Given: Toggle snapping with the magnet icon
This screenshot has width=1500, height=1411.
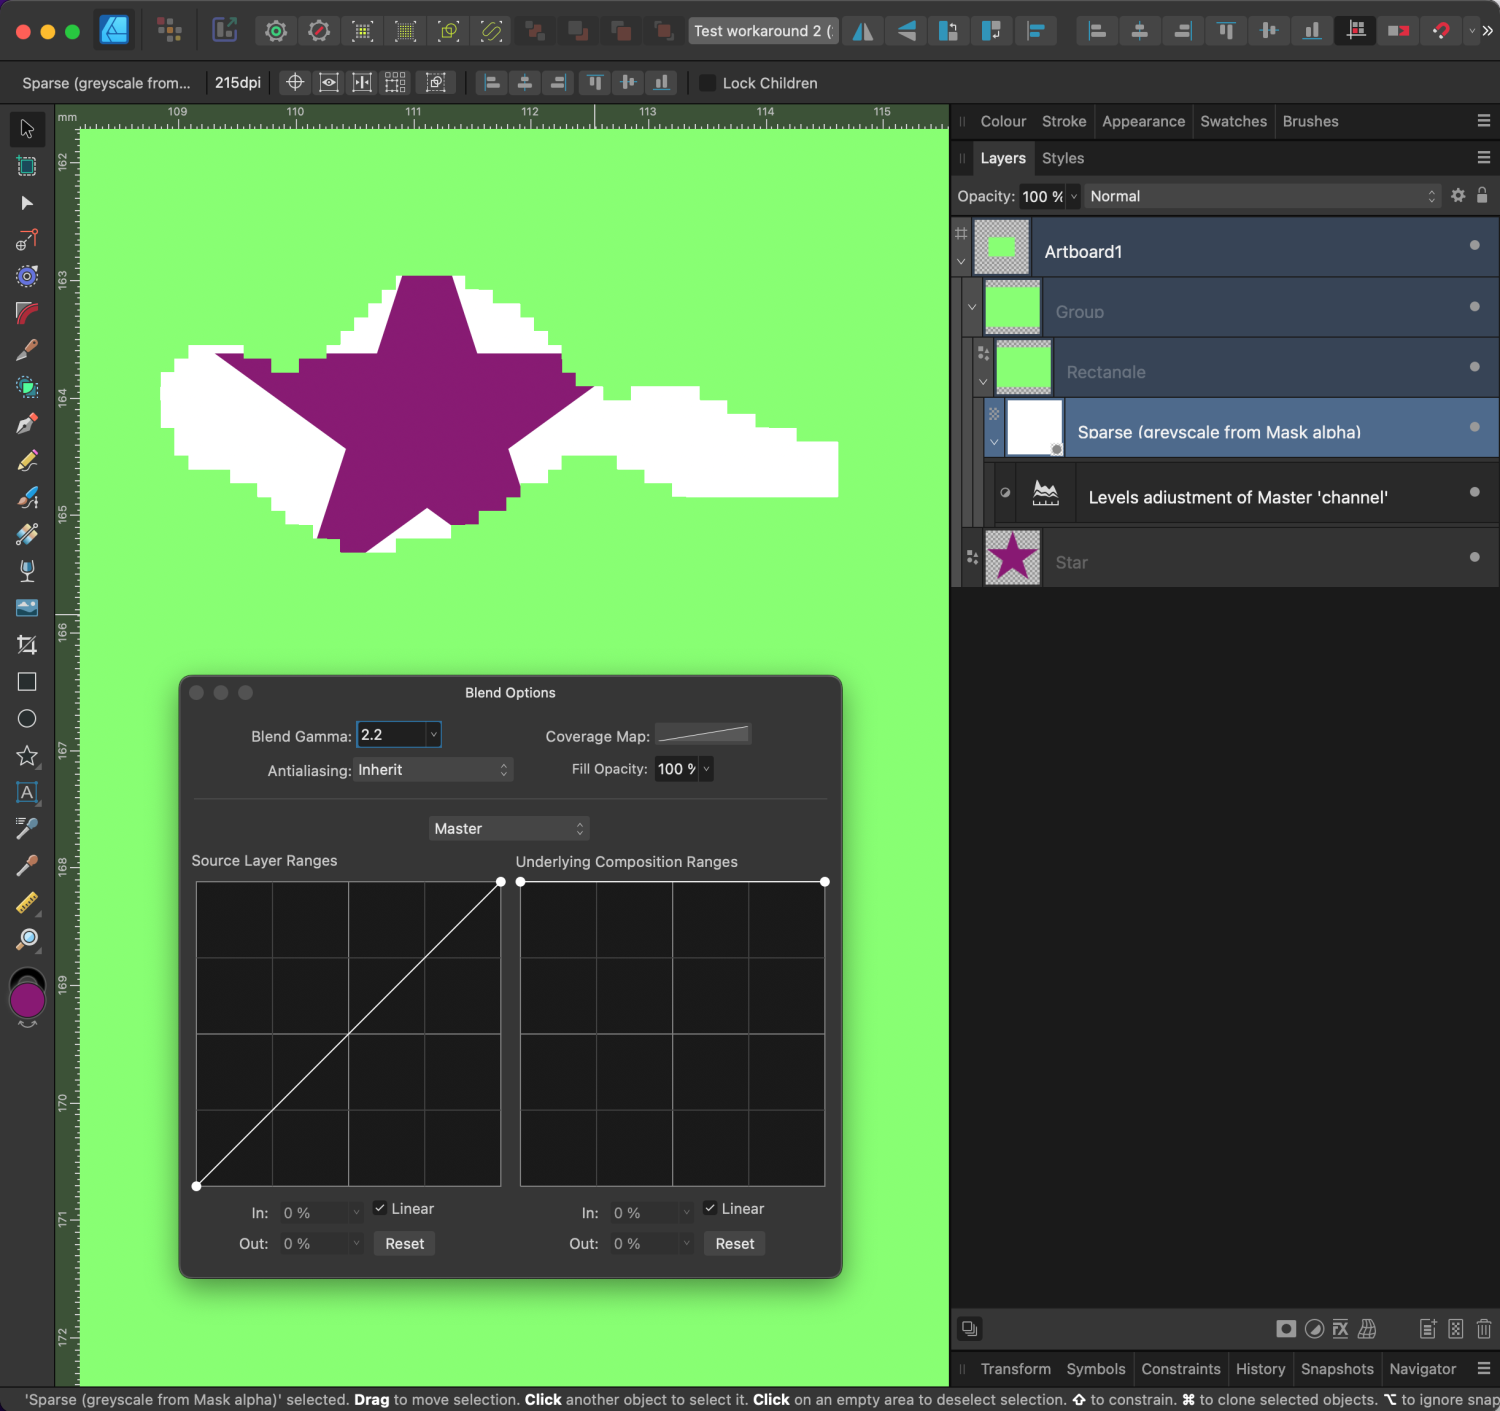Looking at the screenshot, I should [1441, 31].
